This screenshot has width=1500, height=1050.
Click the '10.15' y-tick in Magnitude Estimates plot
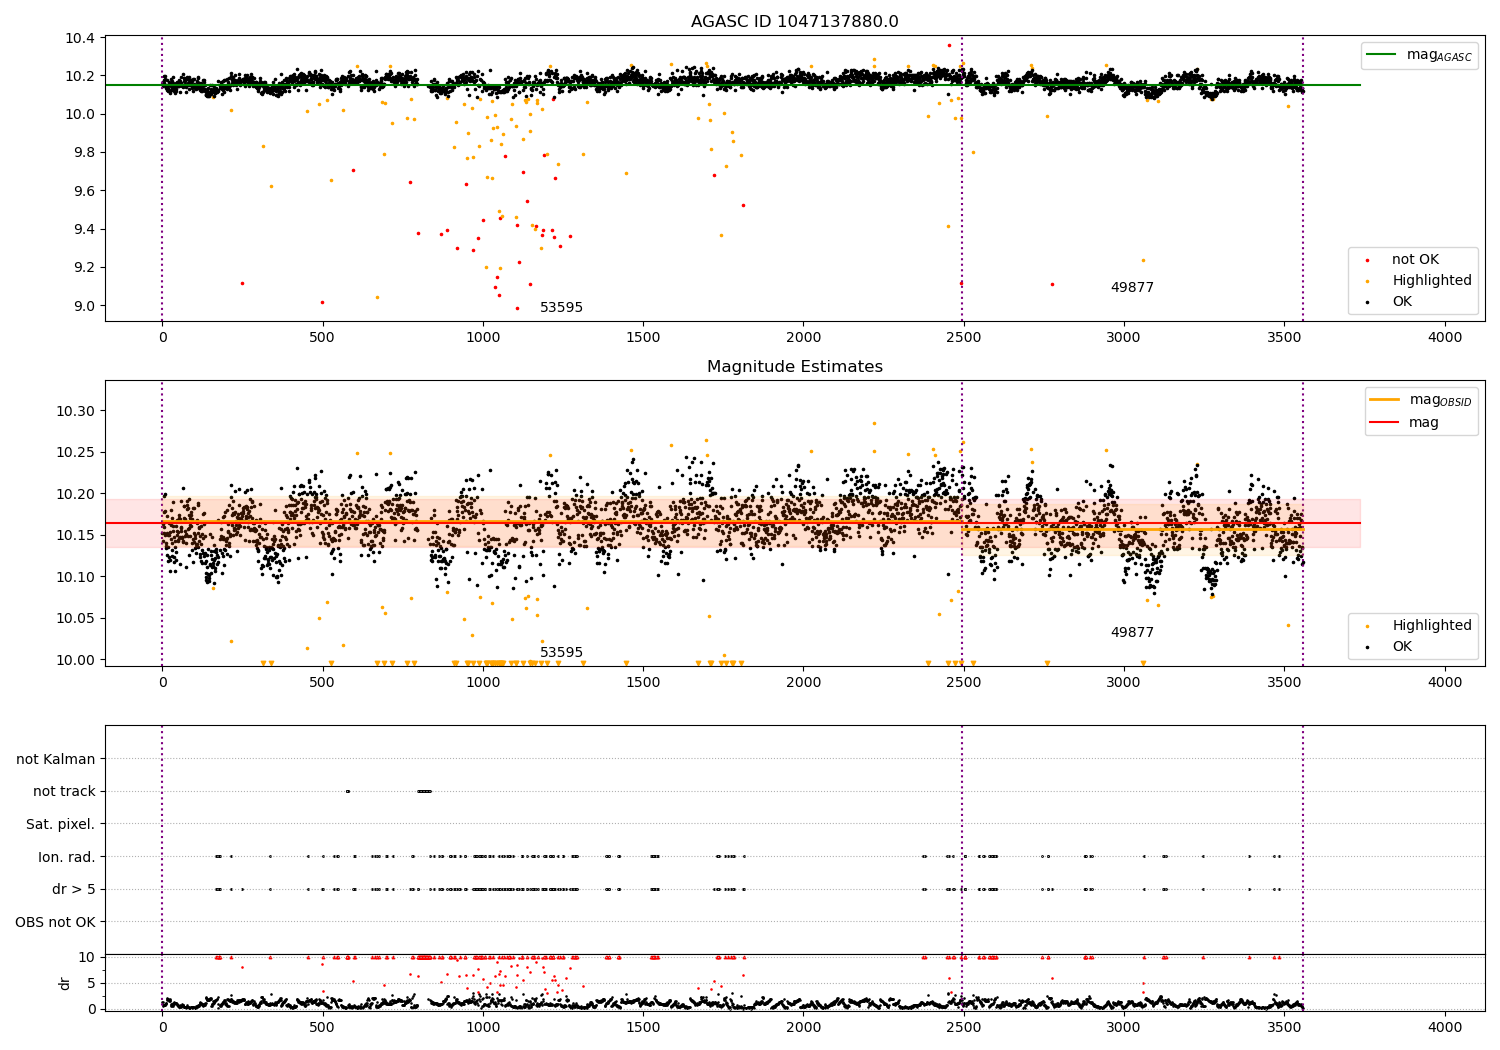point(76,536)
